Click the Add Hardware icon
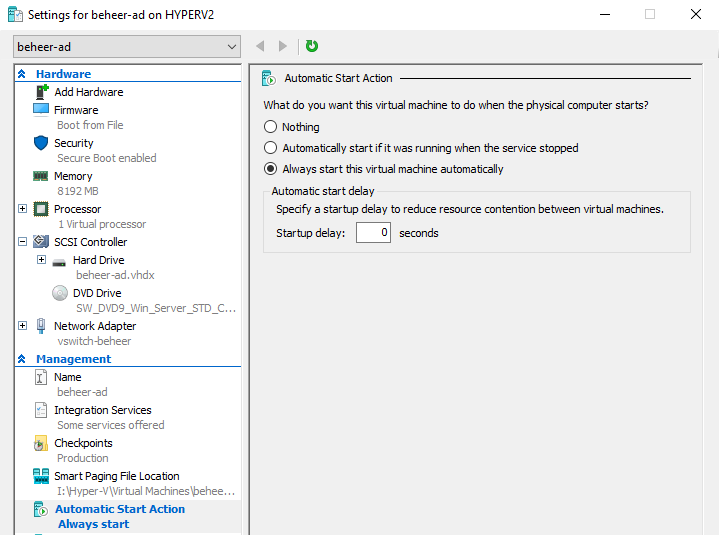 pos(42,92)
